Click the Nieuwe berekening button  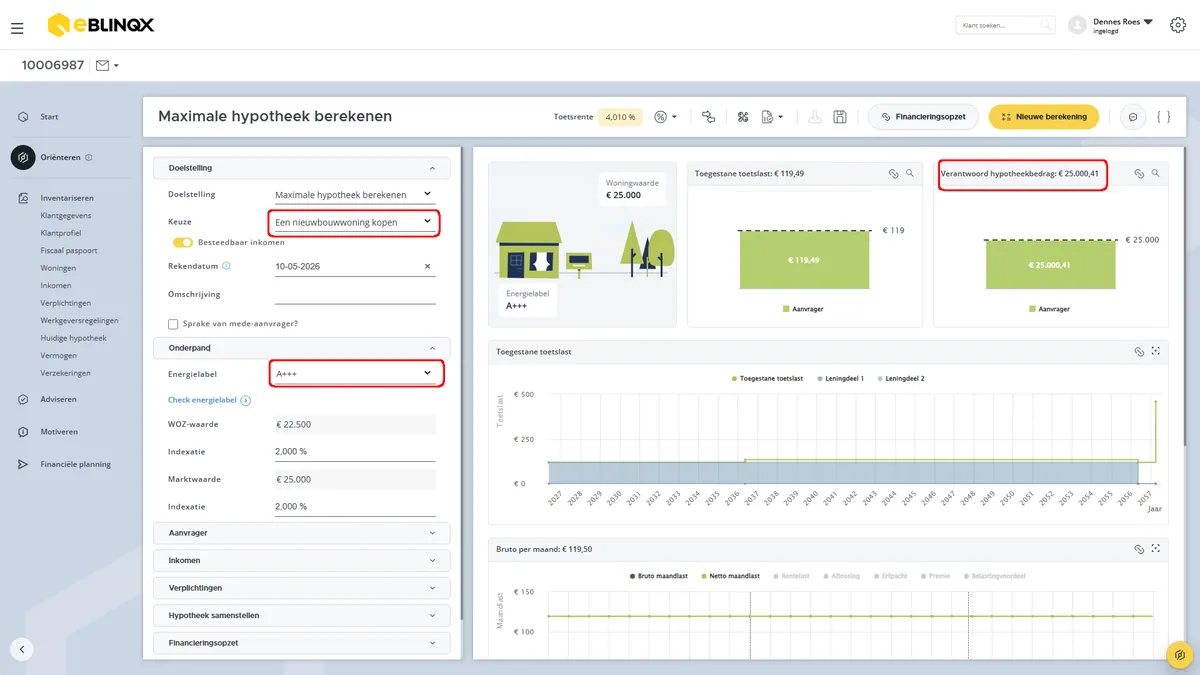coord(1044,117)
